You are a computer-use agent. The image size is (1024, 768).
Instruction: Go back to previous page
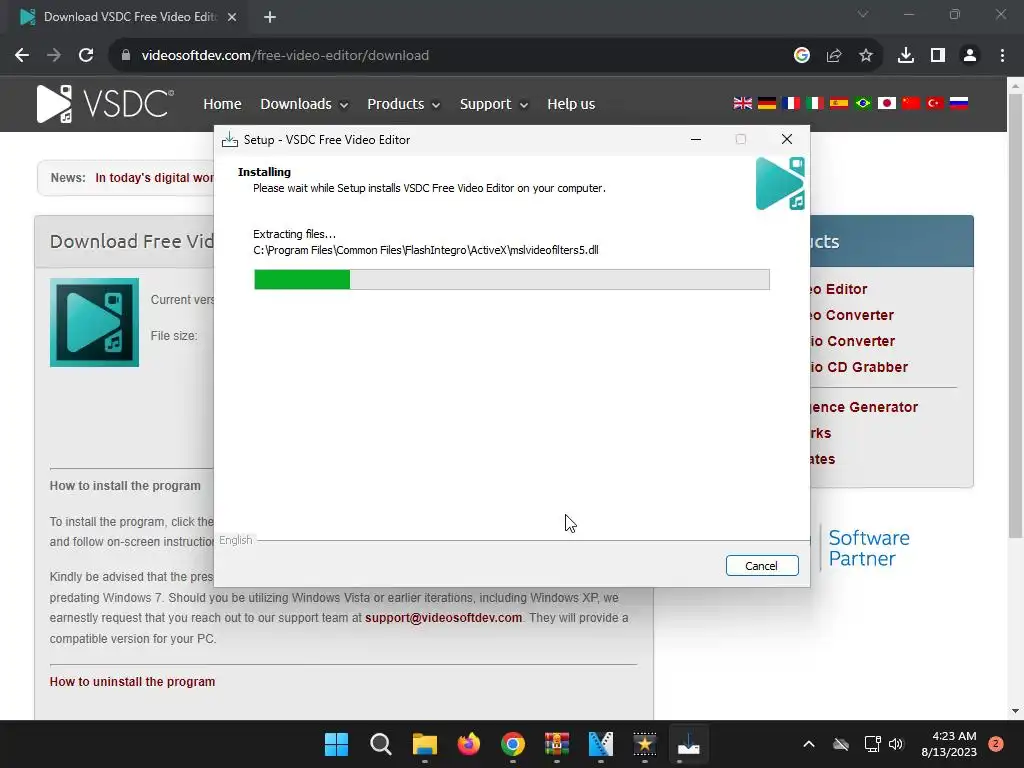pyautogui.click(x=22, y=56)
